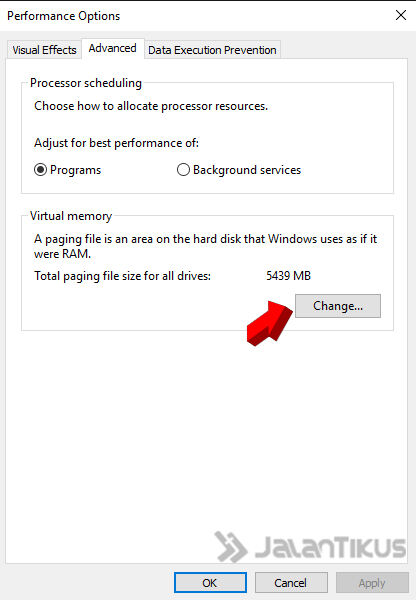This screenshot has height=600, width=416.
Task: Click the Total paging file size label
Action: coord(122,276)
